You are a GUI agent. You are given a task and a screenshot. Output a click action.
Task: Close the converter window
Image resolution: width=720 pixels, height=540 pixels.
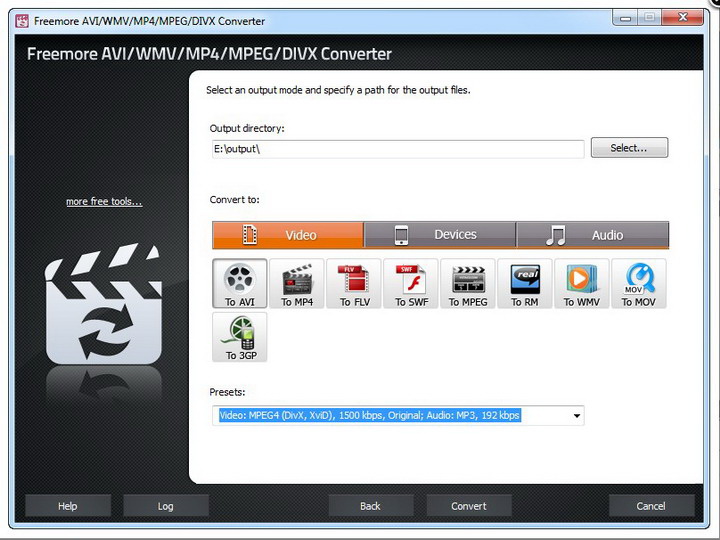point(682,17)
